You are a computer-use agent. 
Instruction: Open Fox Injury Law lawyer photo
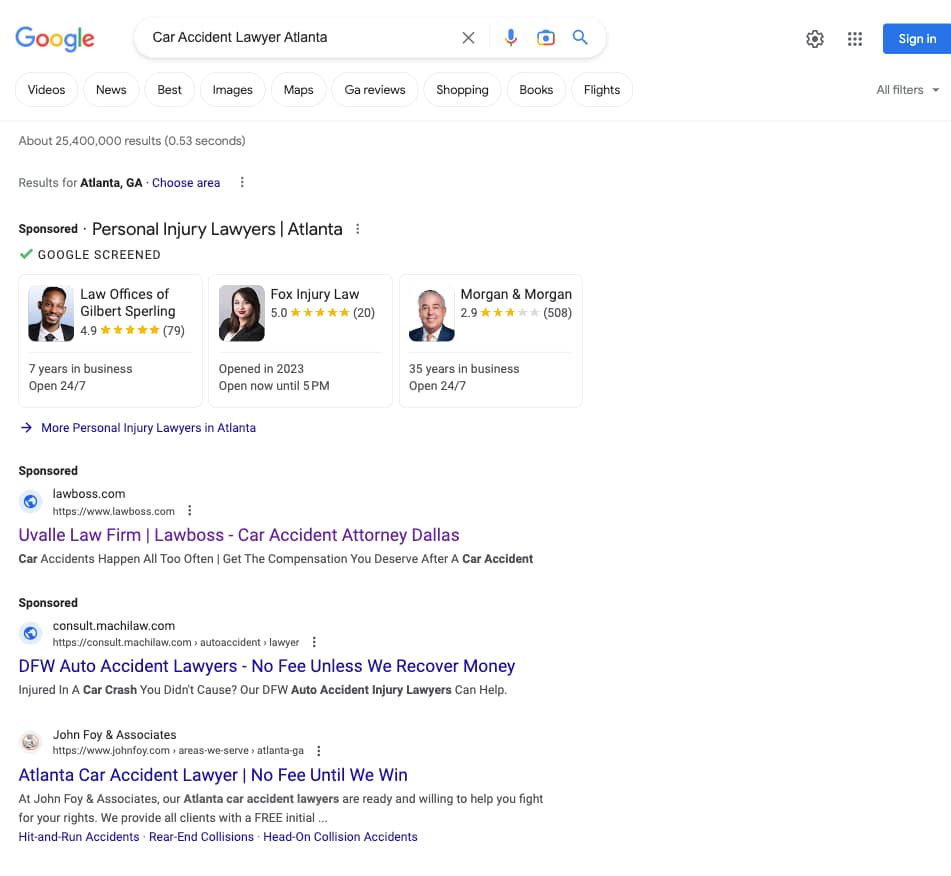click(241, 314)
